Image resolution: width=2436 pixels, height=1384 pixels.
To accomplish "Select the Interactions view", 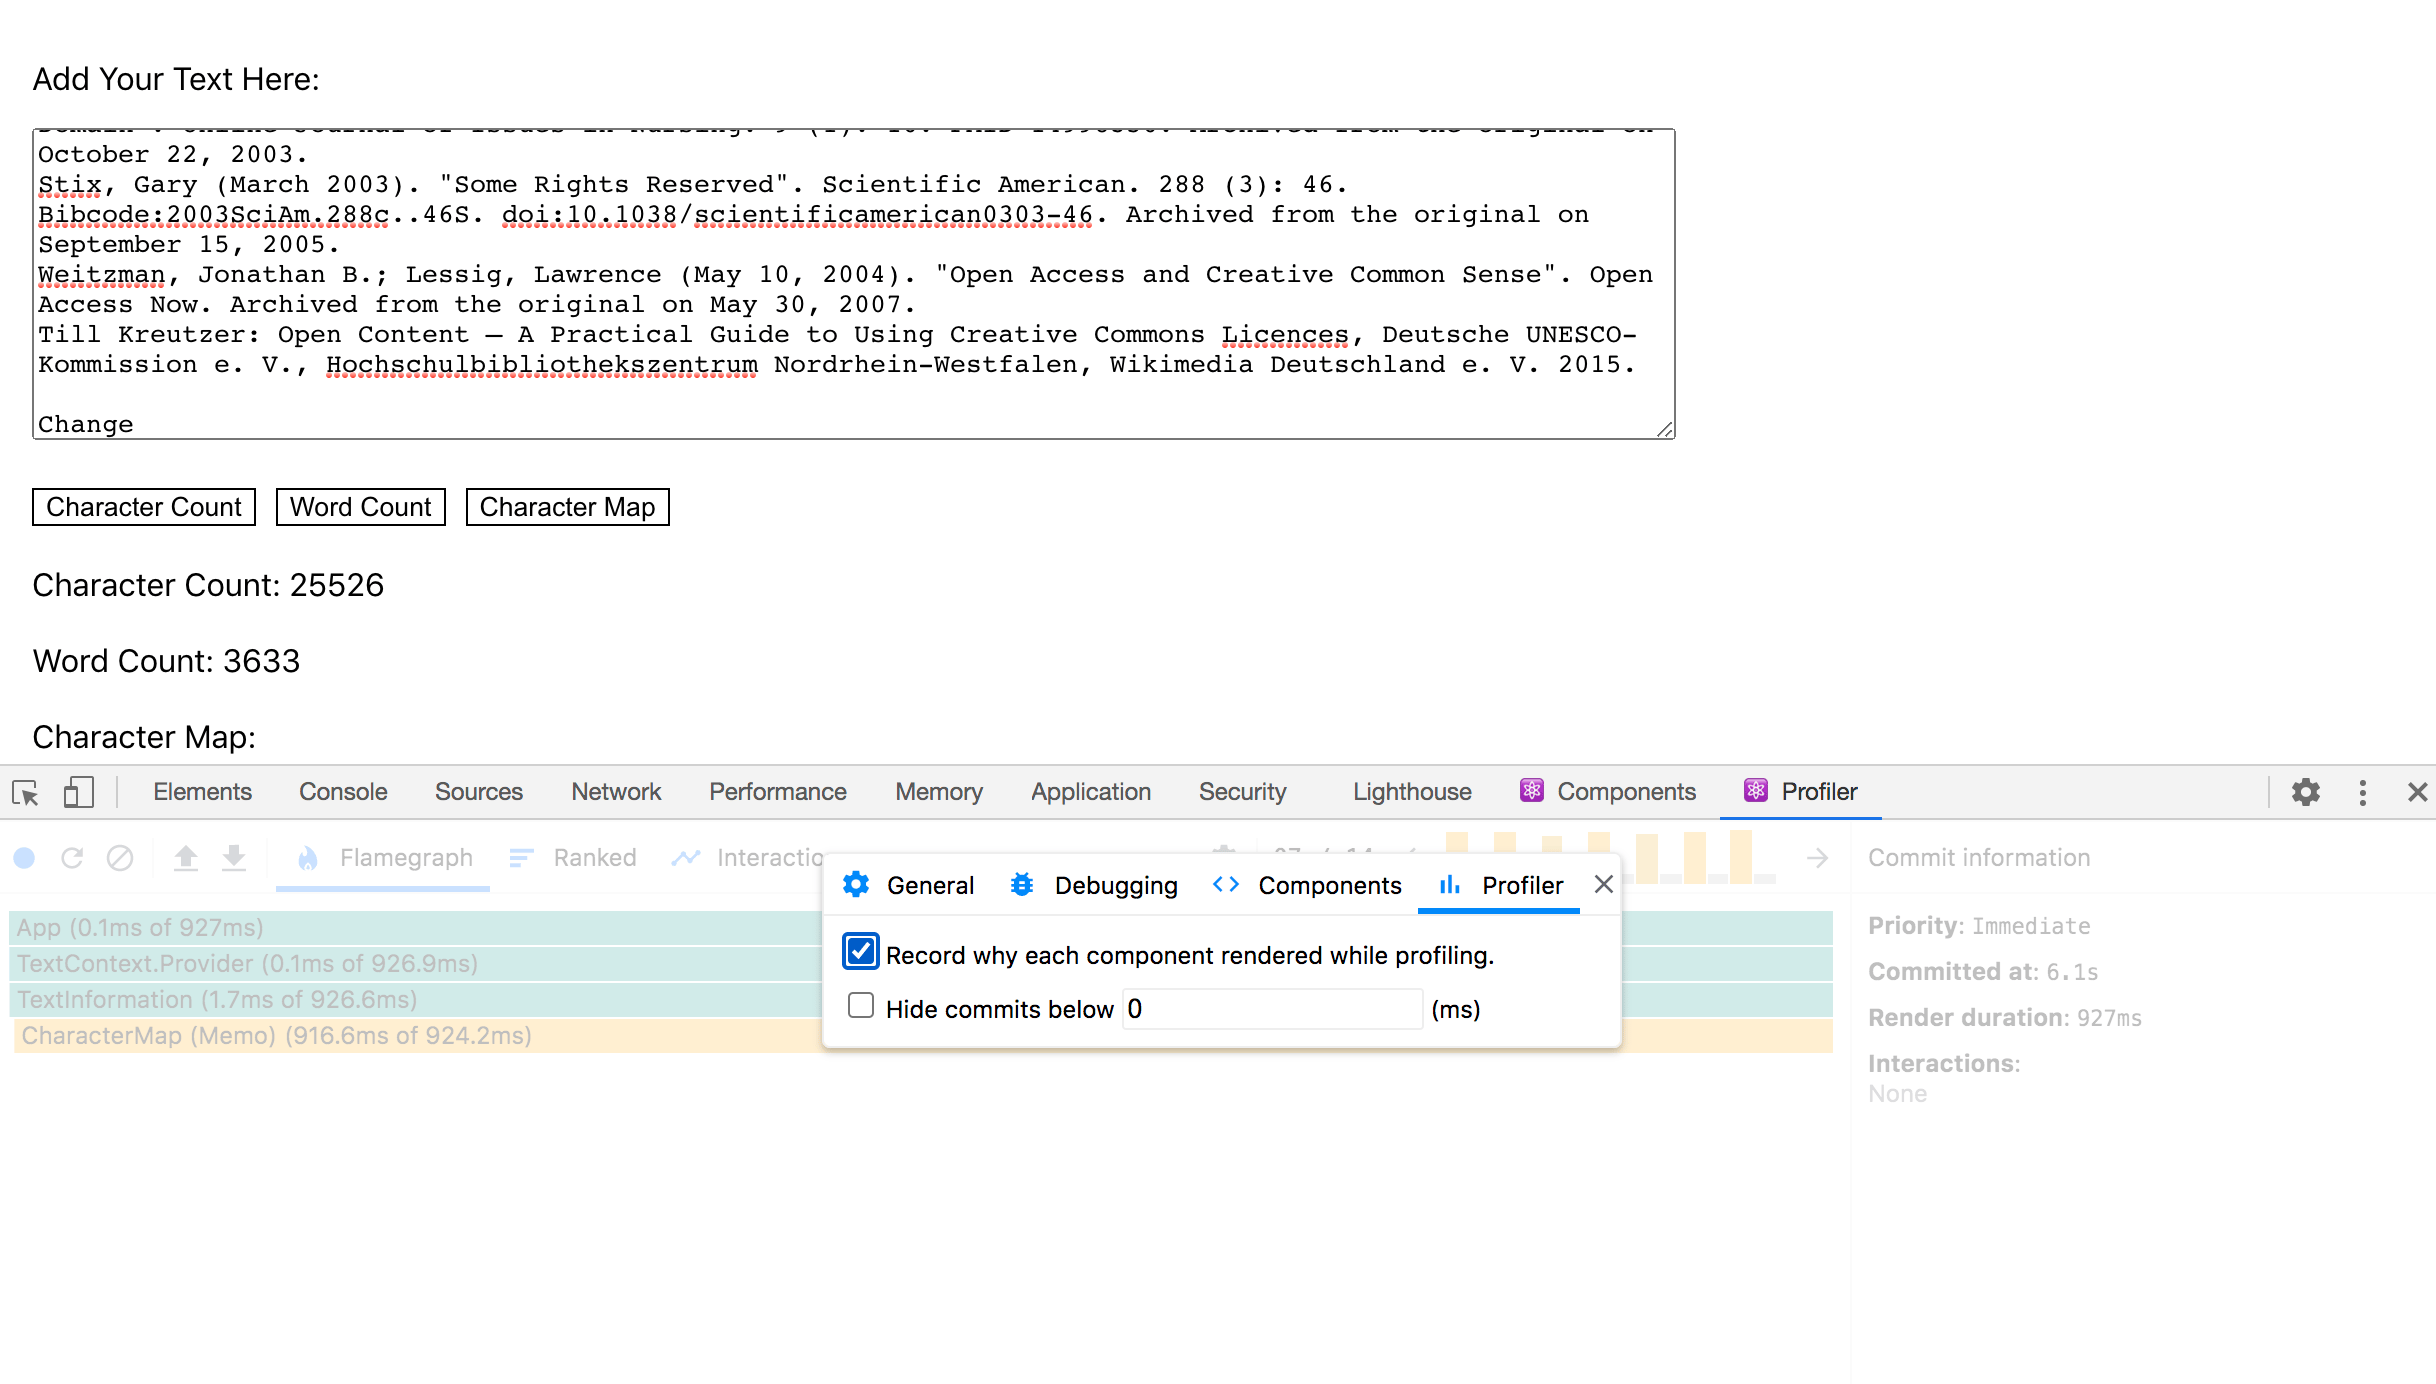I will (x=747, y=858).
